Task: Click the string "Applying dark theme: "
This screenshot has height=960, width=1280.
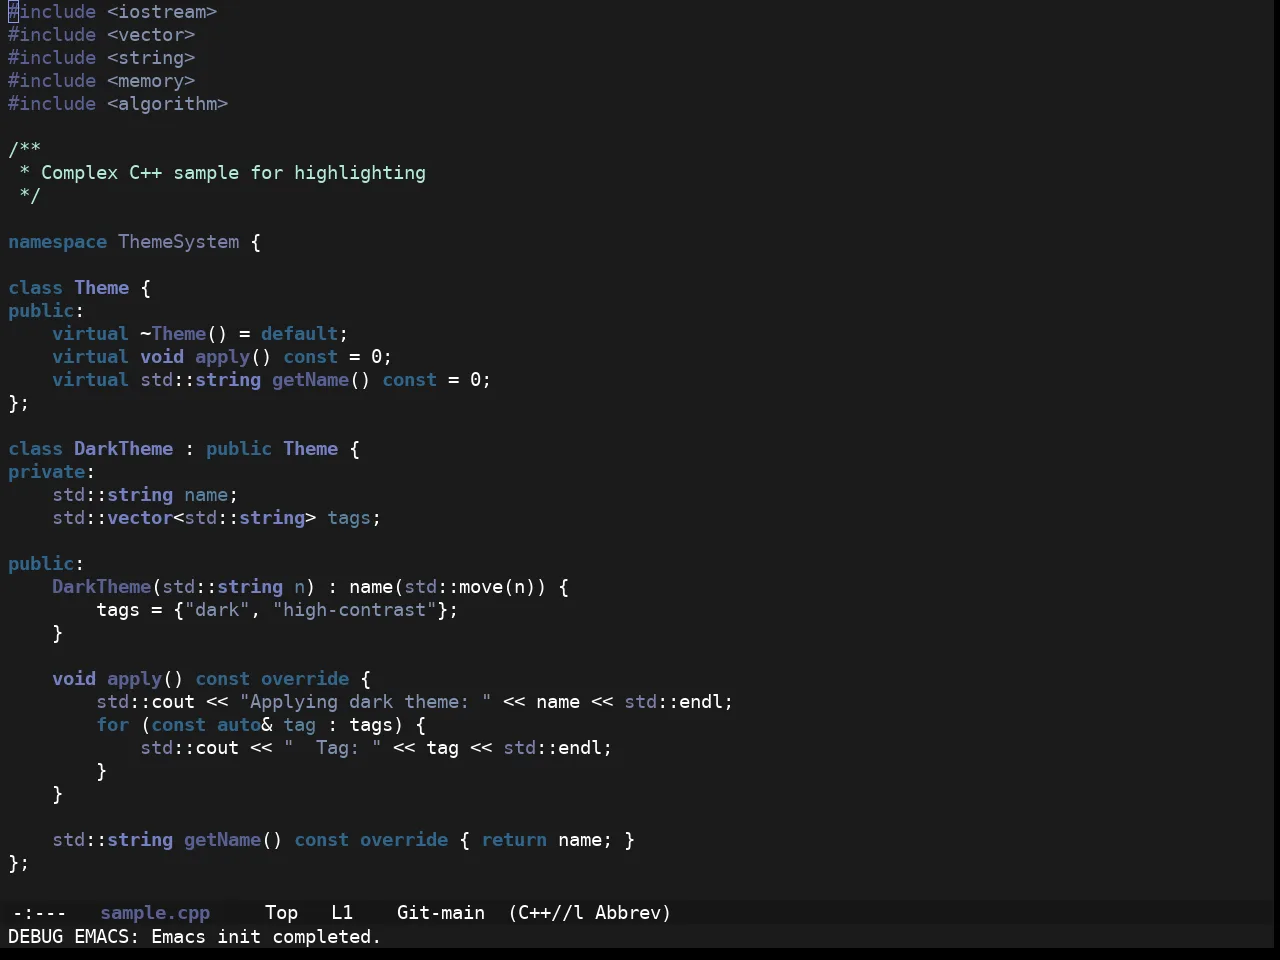Action: (366, 702)
